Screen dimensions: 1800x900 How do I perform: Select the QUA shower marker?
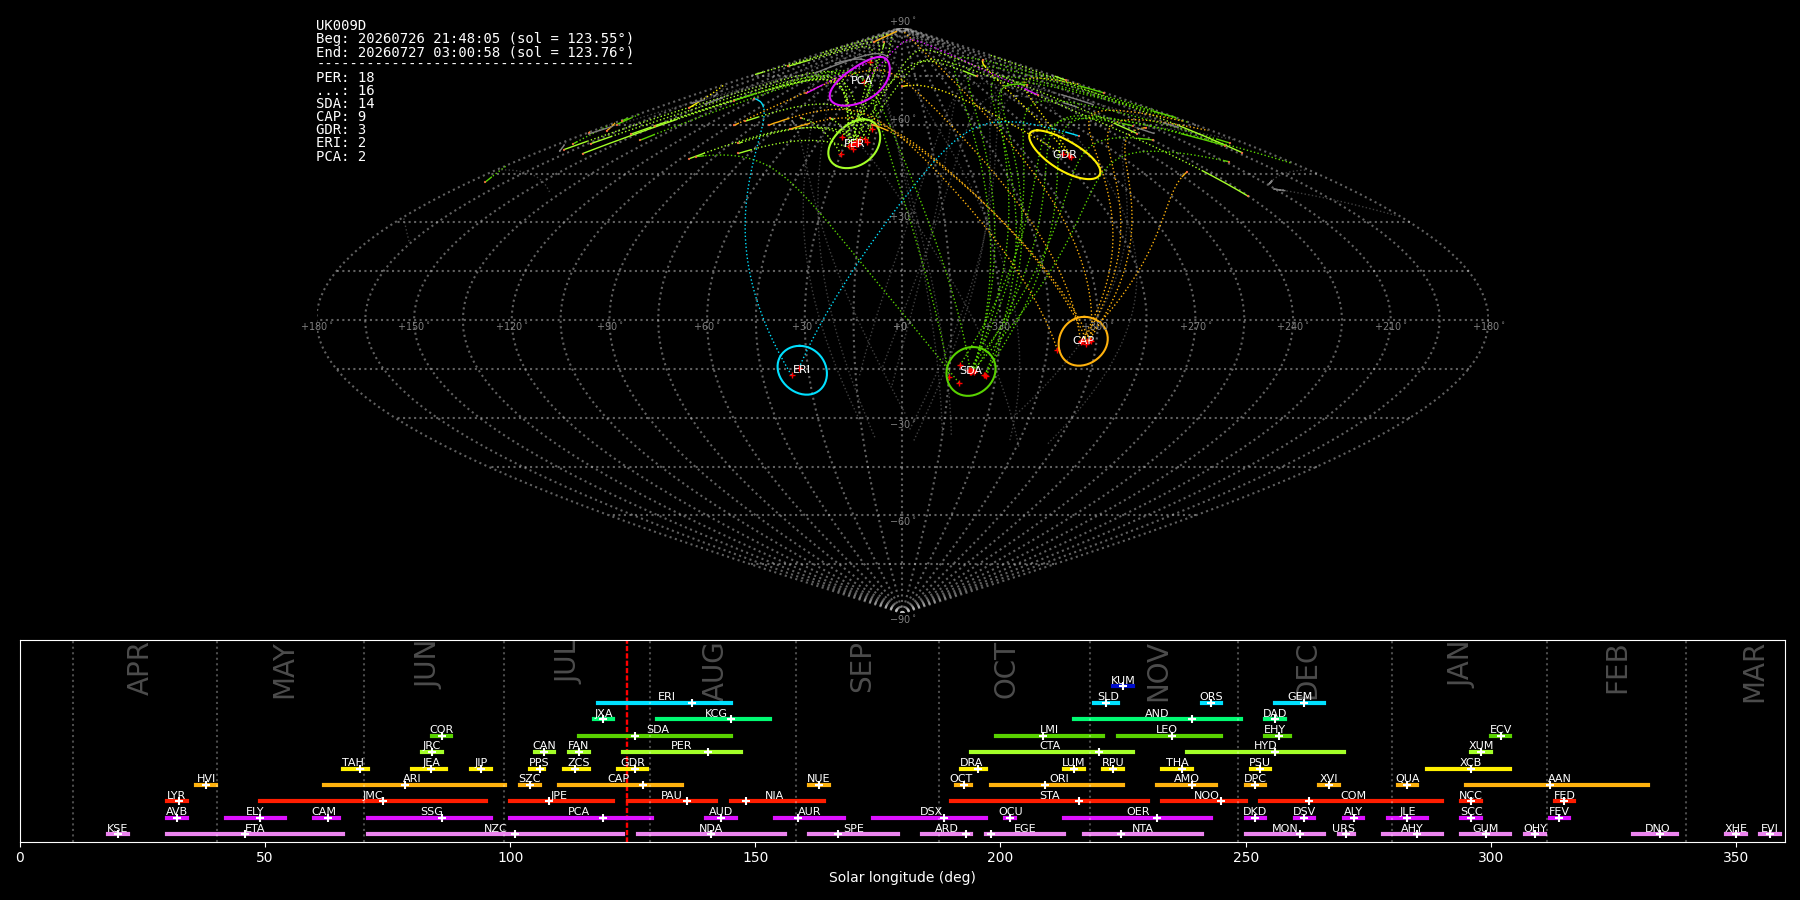point(1407,785)
